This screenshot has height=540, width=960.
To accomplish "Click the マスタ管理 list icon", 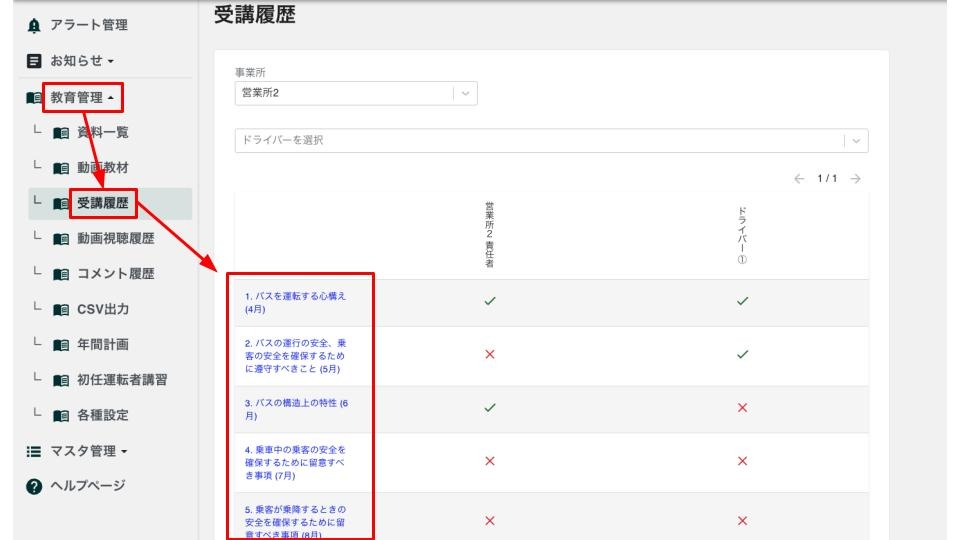I will click(x=33, y=451).
